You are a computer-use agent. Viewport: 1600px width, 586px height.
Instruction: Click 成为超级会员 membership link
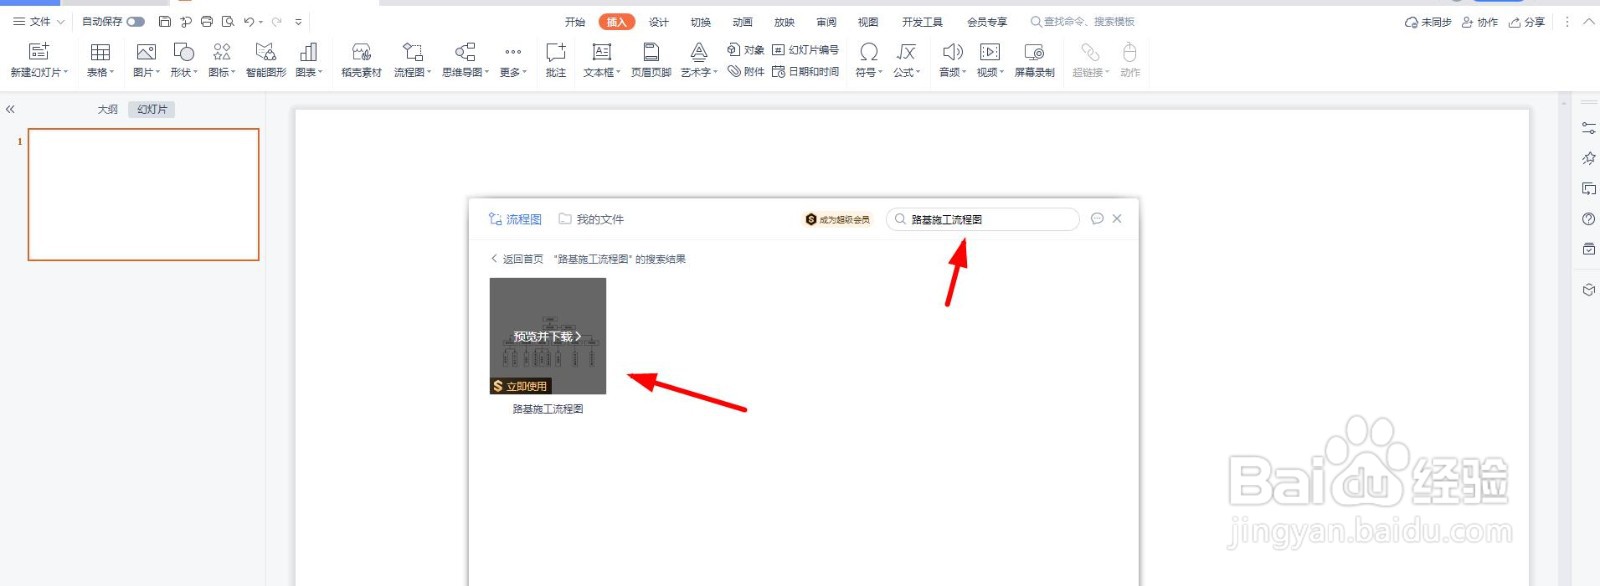coord(838,219)
